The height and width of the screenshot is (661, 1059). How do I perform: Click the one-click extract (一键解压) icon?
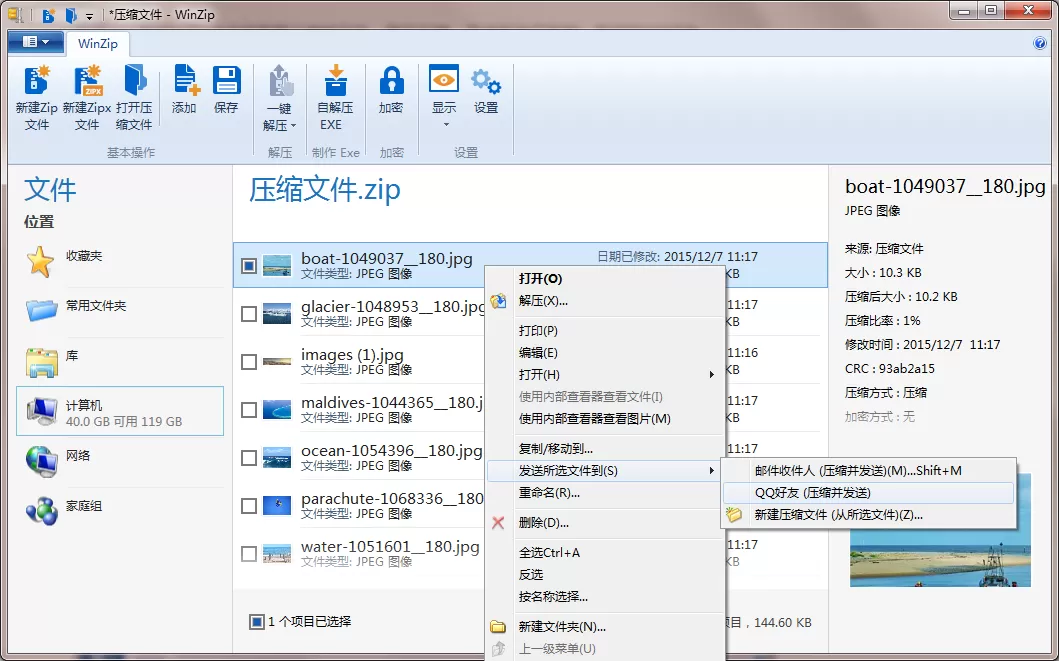tap(280, 80)
